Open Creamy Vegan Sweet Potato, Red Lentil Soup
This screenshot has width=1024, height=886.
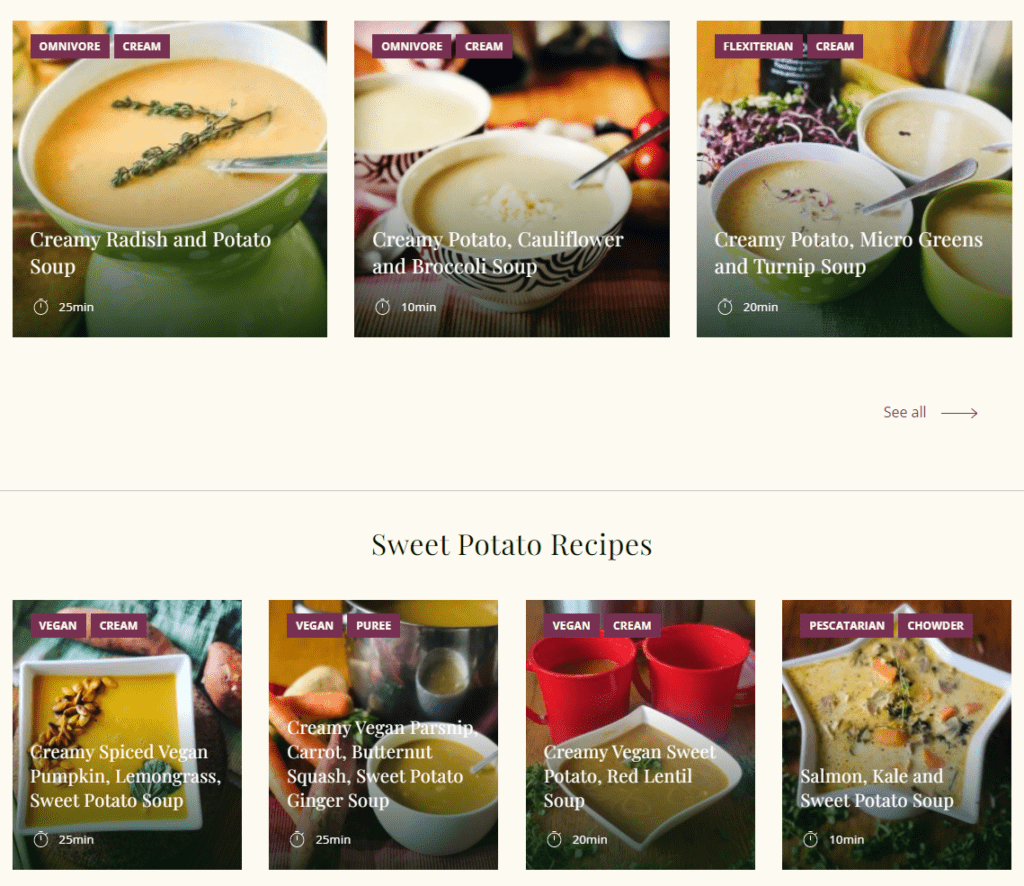(x=630, y=776)
